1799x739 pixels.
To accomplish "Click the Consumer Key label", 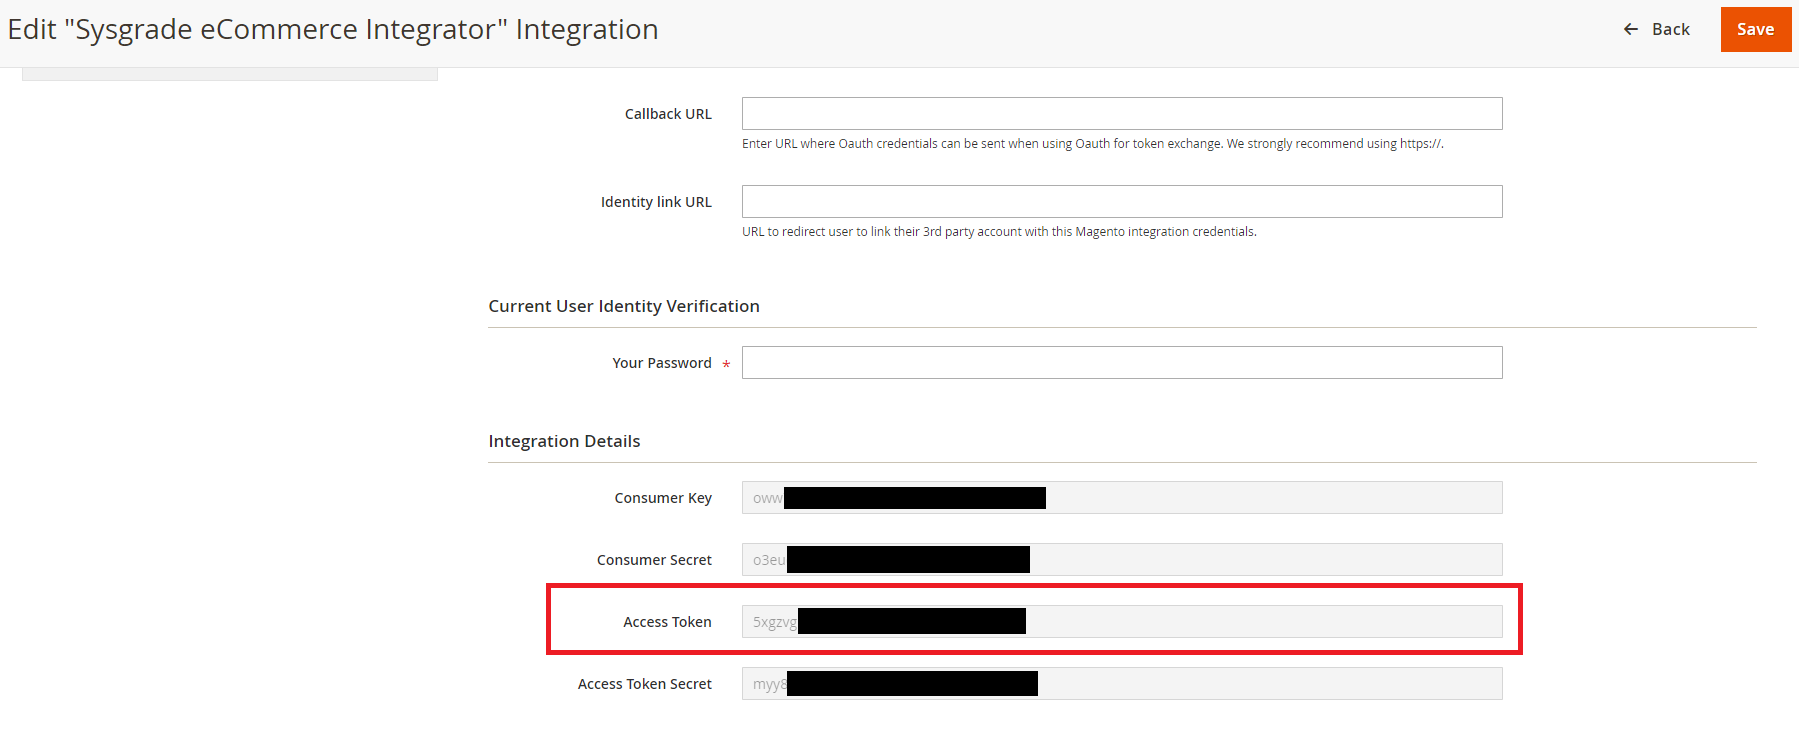I will pyautogui.click(x=663, y=498).
